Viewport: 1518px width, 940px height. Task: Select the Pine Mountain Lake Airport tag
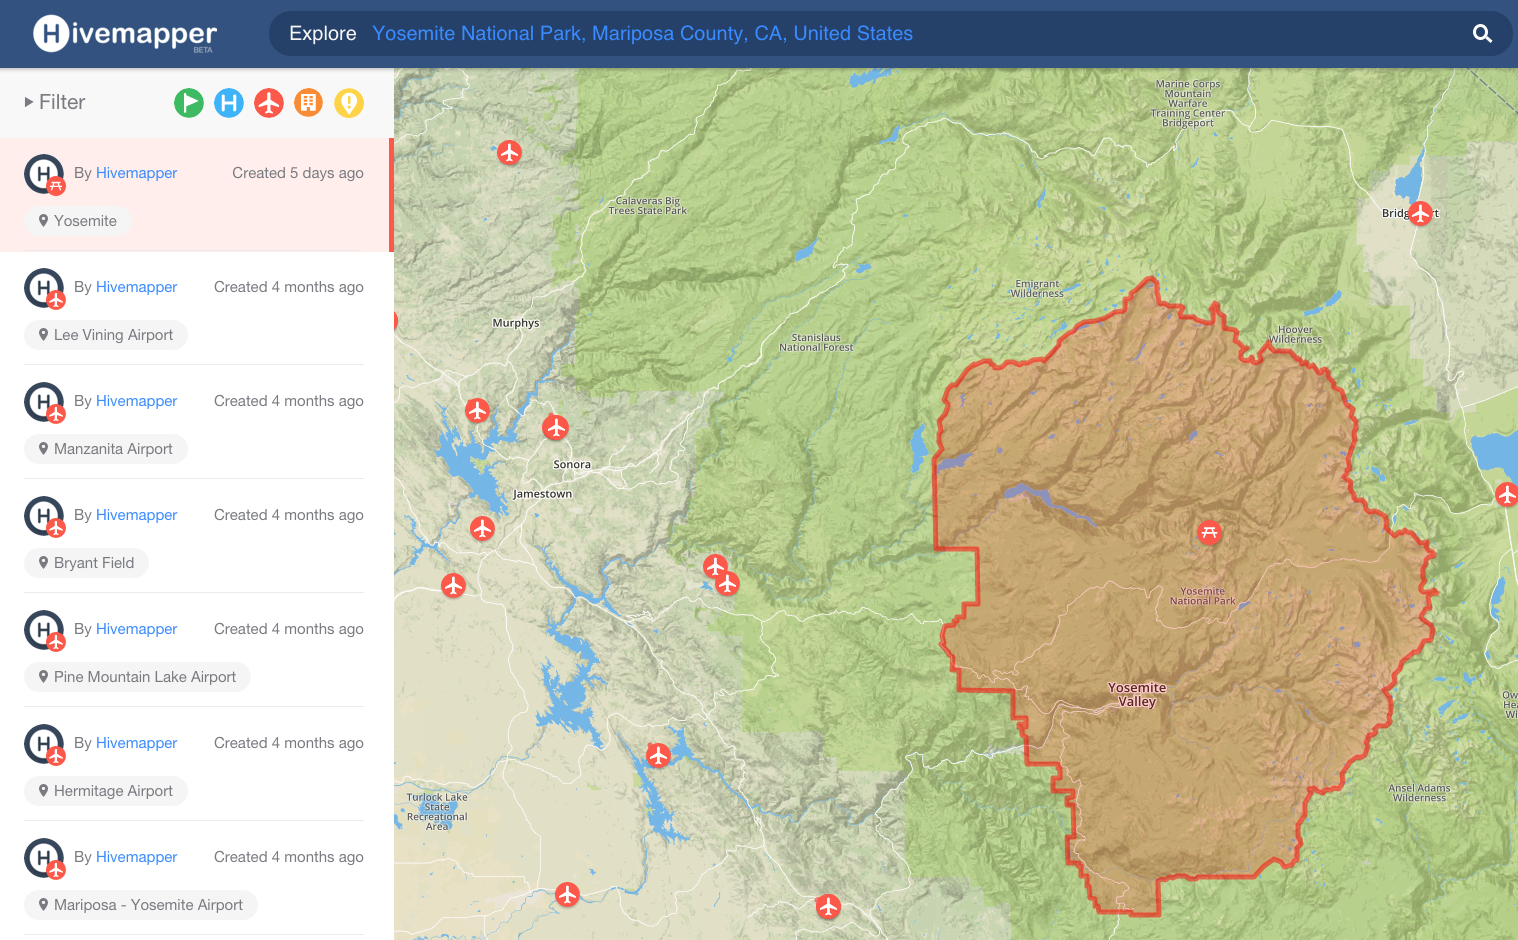[x=137, y=677]
